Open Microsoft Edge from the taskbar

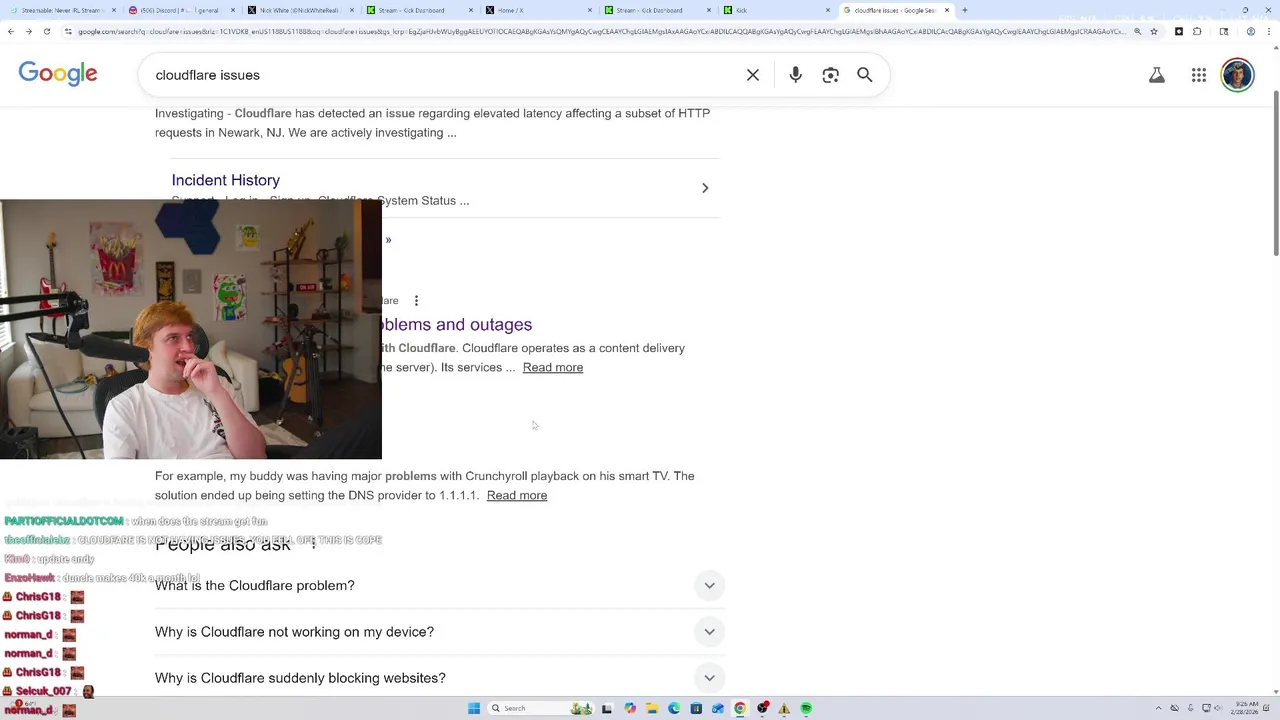point(674,708)
